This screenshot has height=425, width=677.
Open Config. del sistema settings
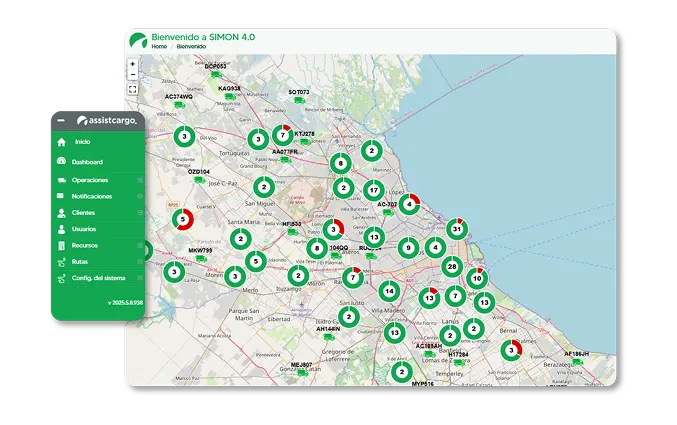(x=98, y=277)
